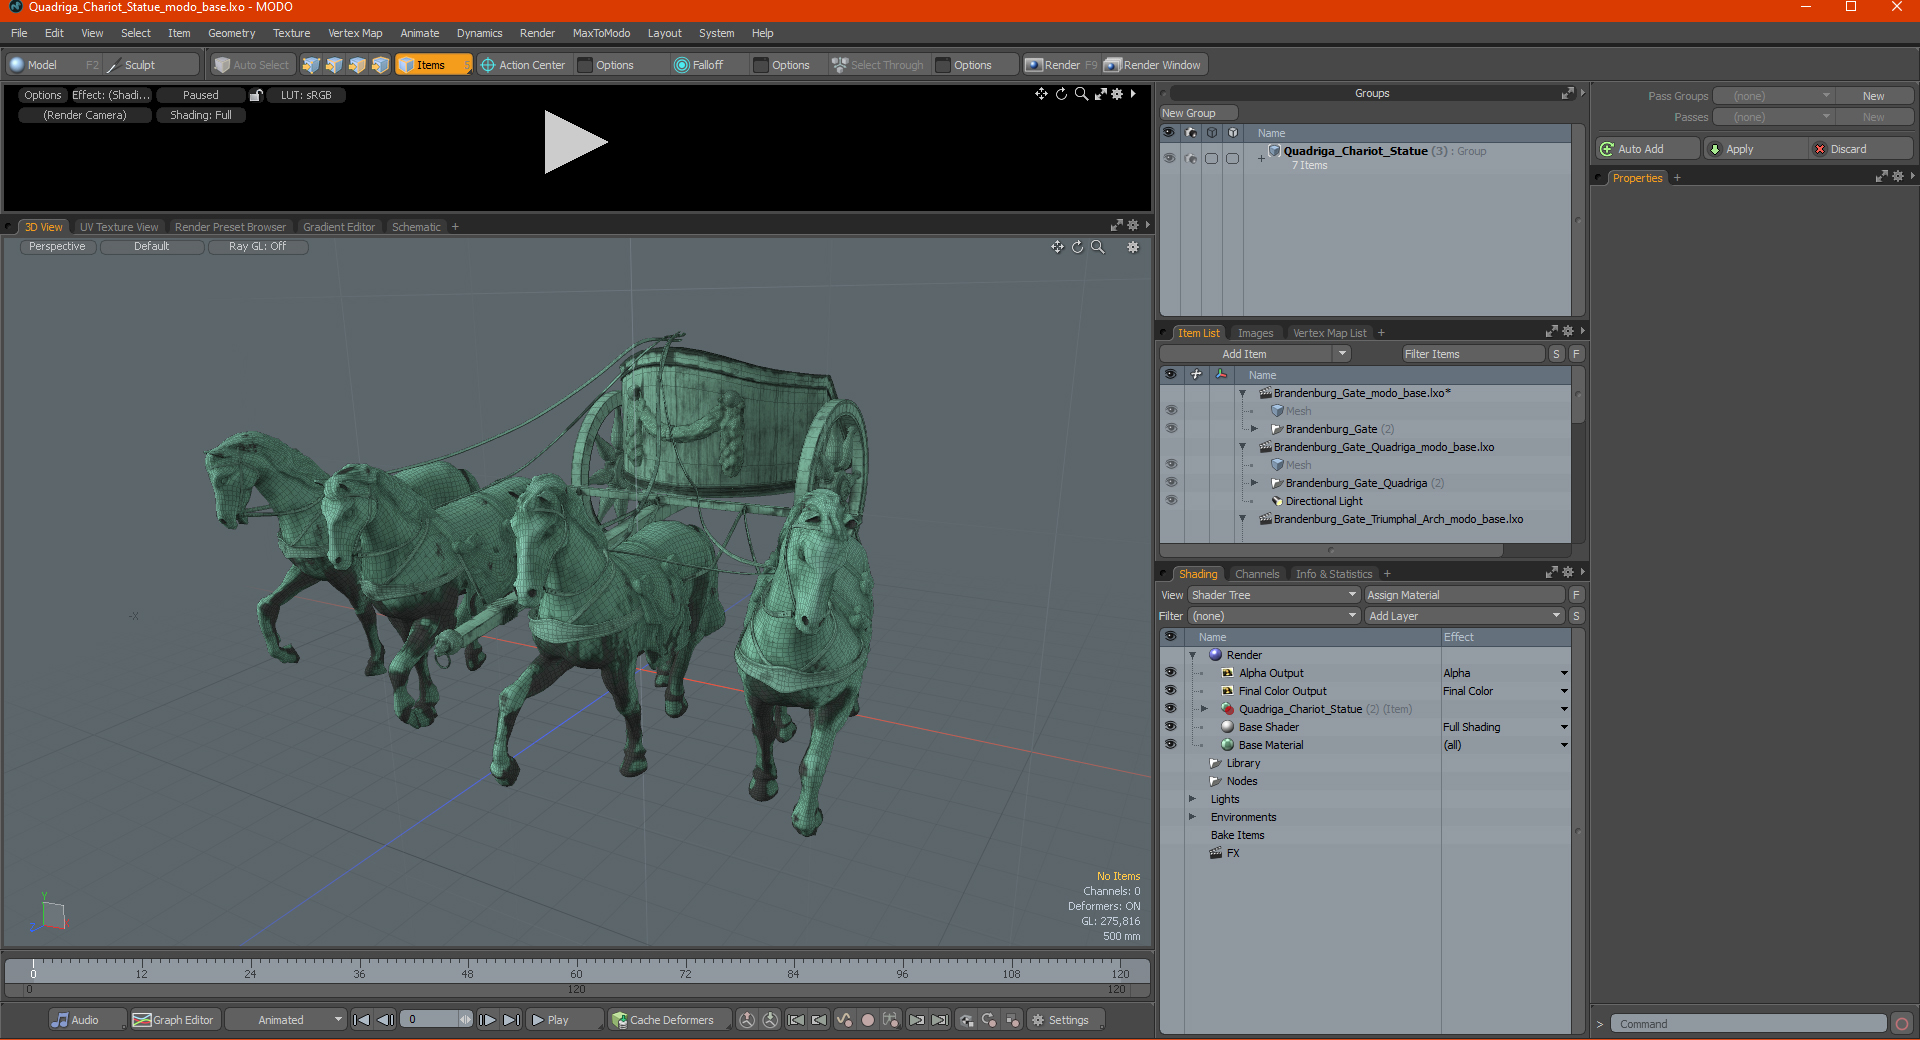Image resolution: width=1920 pixels, height=1040 pixels.
Task: Go to last frame on timeline
Action: 511,1020
